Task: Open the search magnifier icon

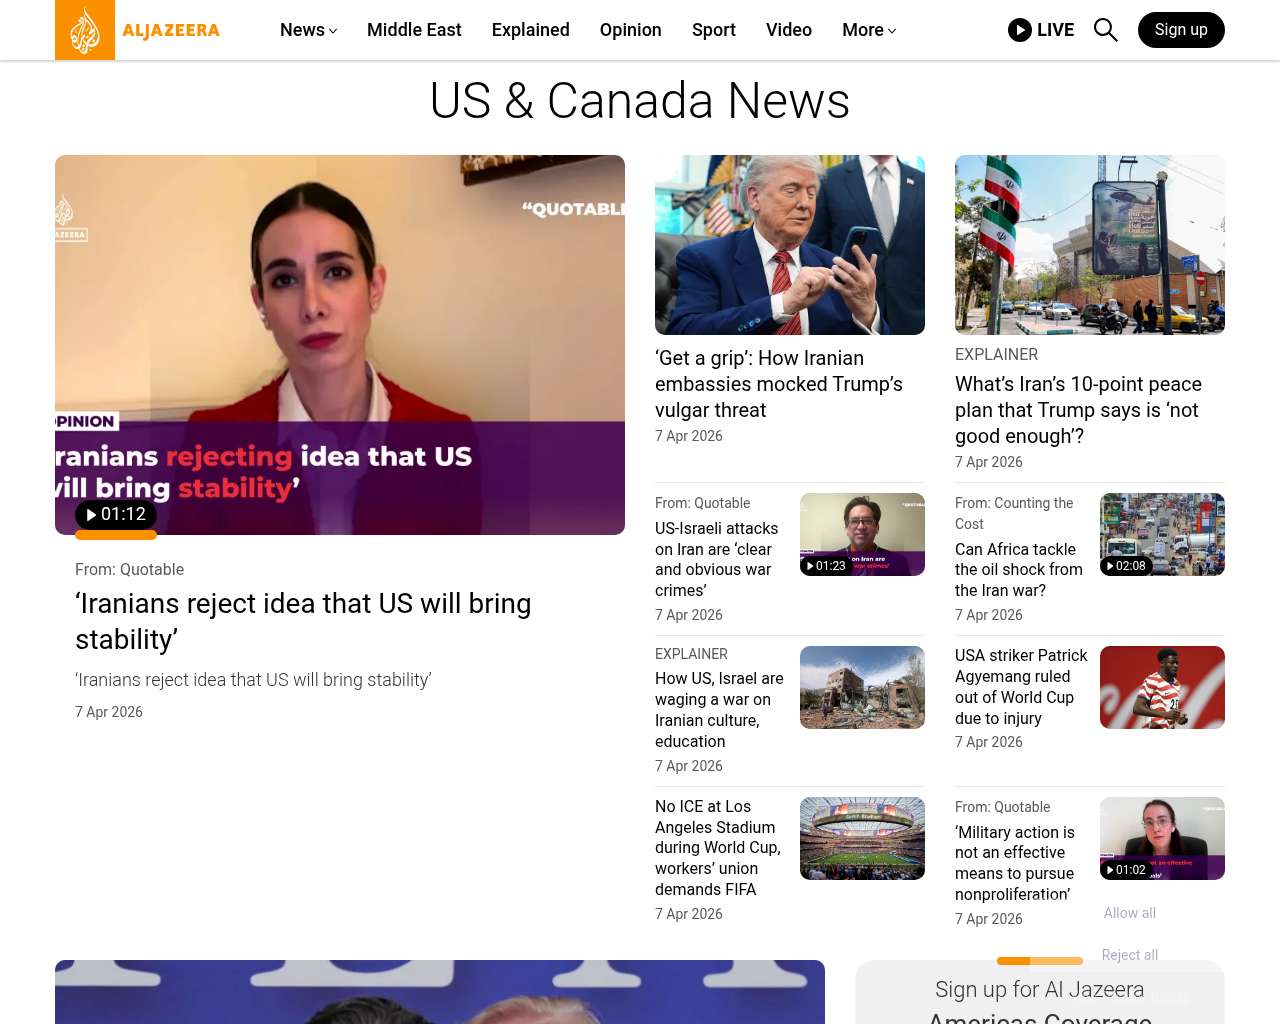Action: point(1105,30)
